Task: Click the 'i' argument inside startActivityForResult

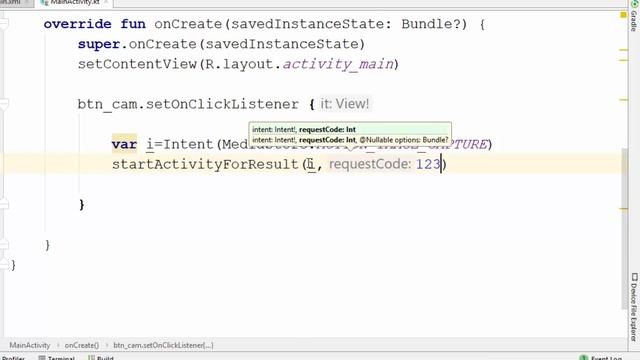Action: point(311,164)
